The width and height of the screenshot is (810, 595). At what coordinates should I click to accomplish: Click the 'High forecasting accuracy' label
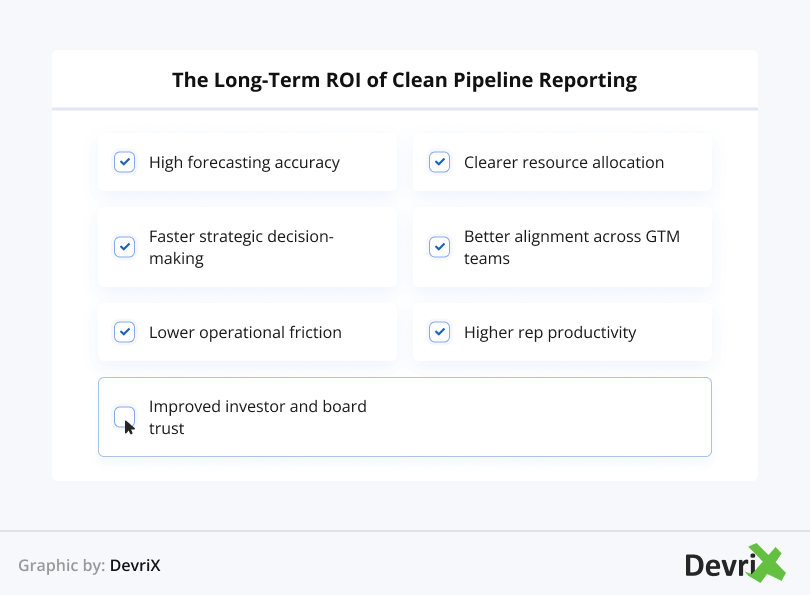coord(244,163)
